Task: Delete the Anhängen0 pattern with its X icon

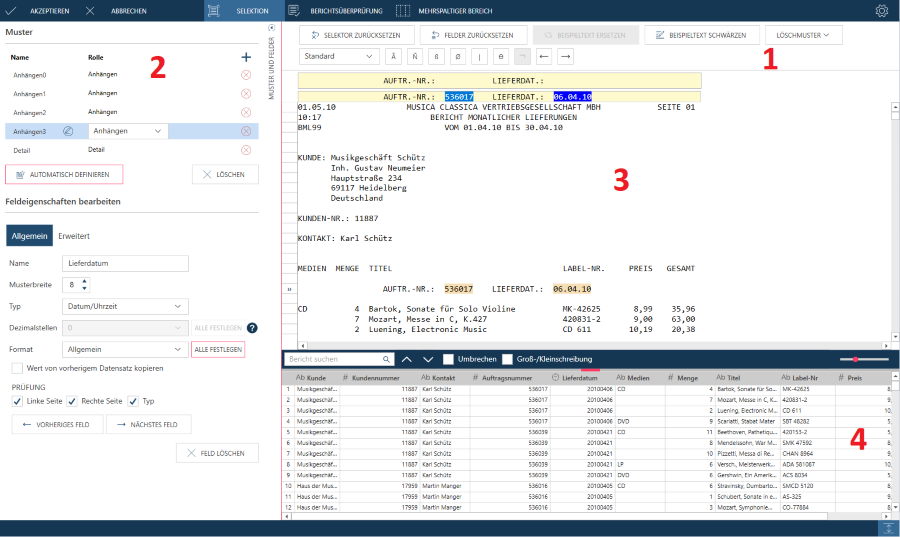Action: coord(246,75)
